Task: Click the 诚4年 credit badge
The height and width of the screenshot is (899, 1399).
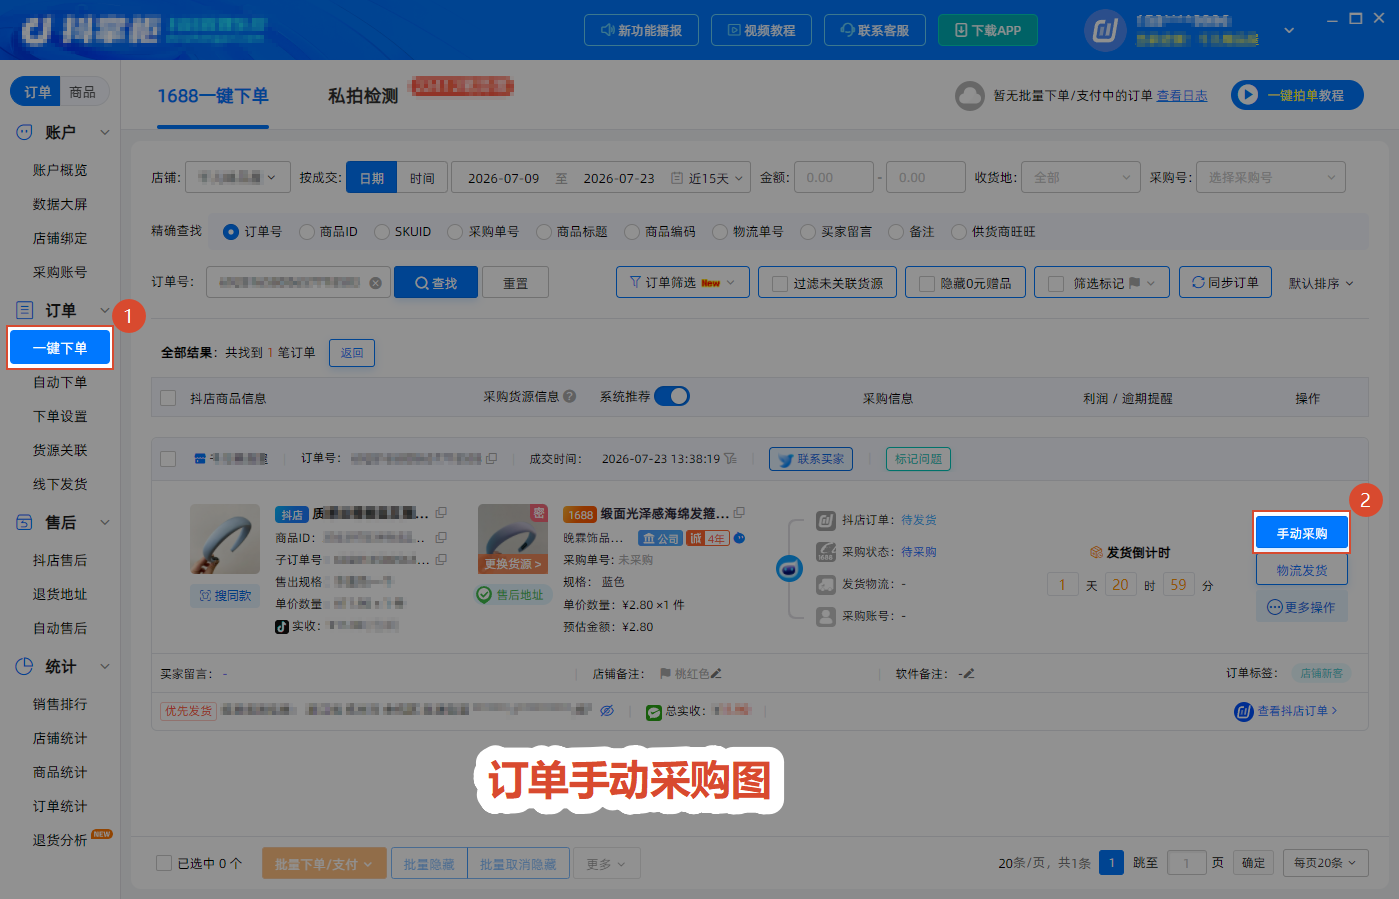Action: pos(707,538)
